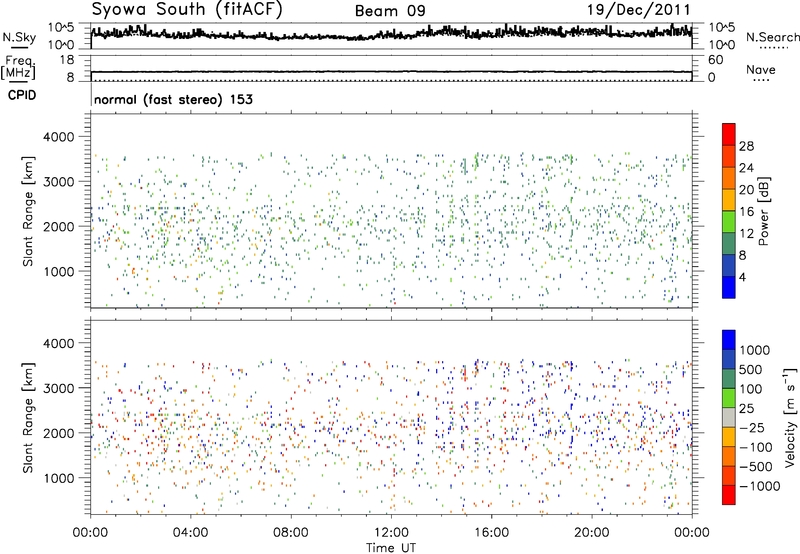The width and height of the screenshot is (800, 554).
Task: Click the 'Freq. [MHz]' axis label
Action: [19, 68]
